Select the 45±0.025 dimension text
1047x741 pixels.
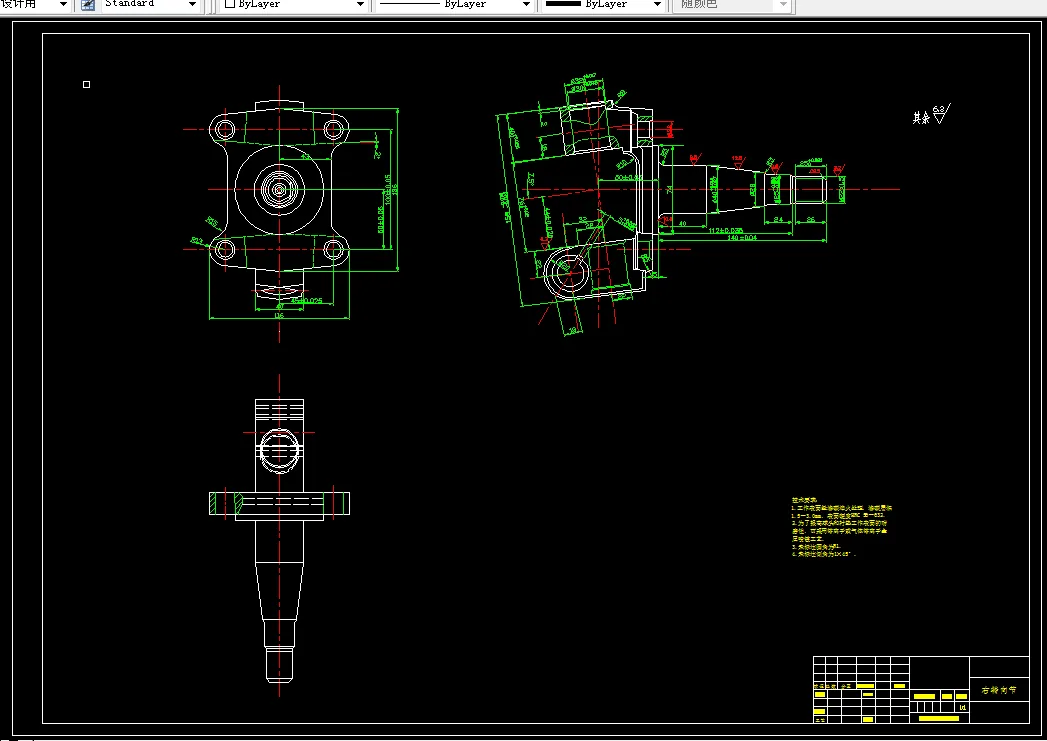[306, 301]
